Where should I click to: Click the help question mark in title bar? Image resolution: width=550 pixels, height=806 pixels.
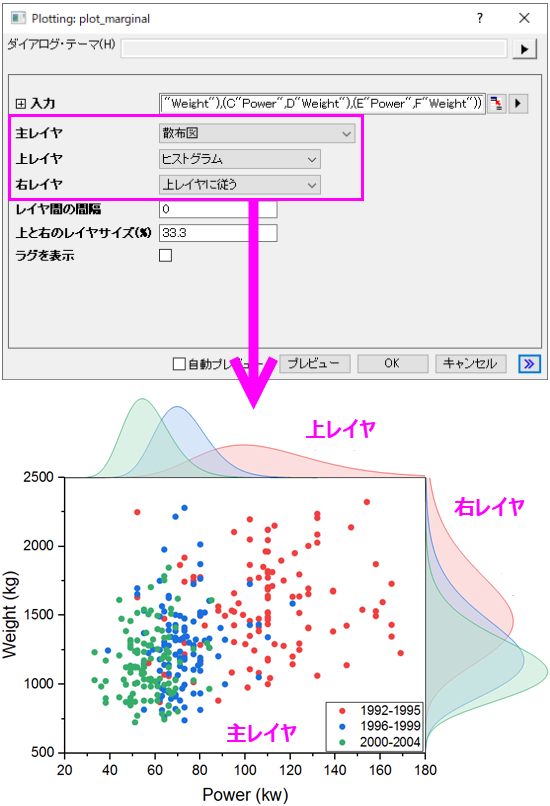tap(480, 19)
